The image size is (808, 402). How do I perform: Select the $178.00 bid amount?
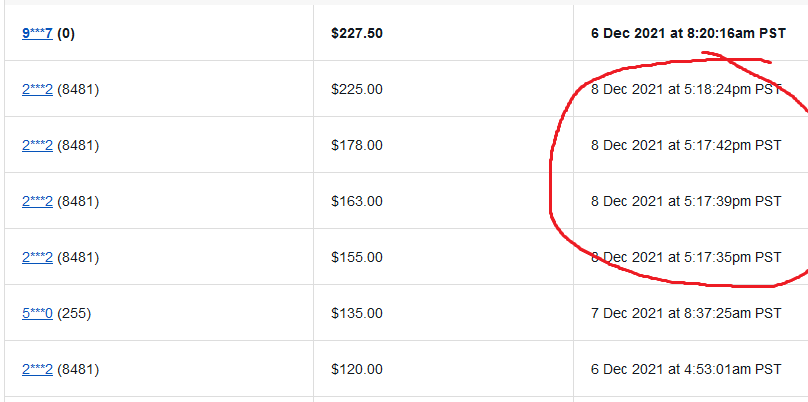coord(356,145)
